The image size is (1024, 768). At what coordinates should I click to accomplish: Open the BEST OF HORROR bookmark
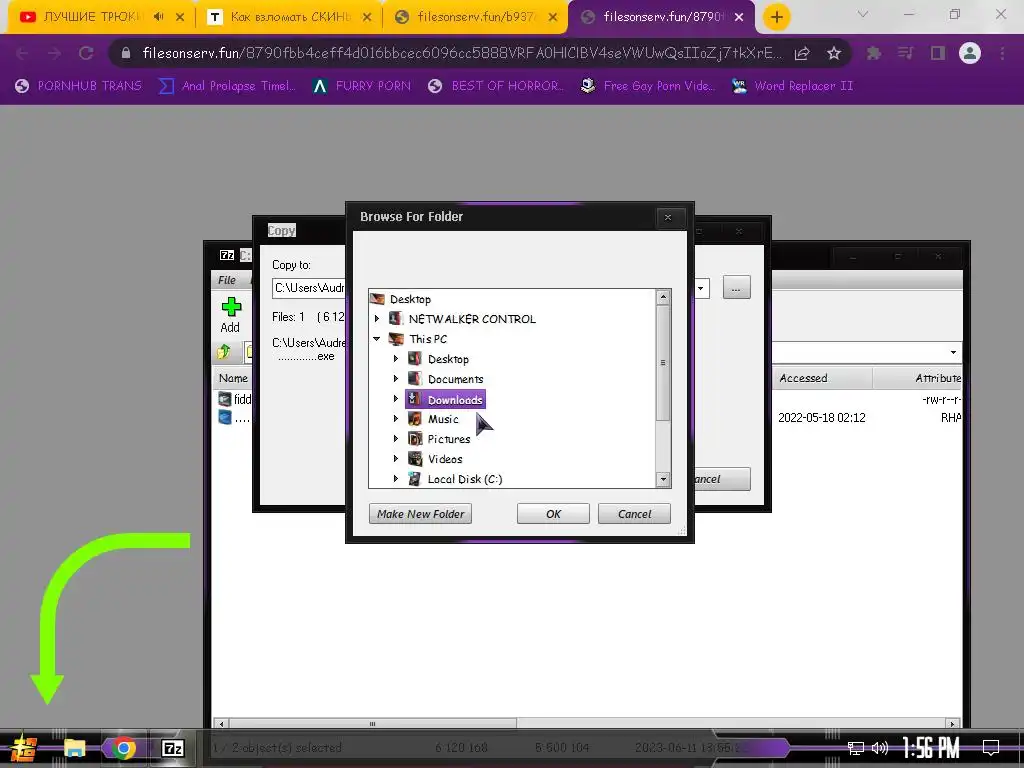pos(497,86)
